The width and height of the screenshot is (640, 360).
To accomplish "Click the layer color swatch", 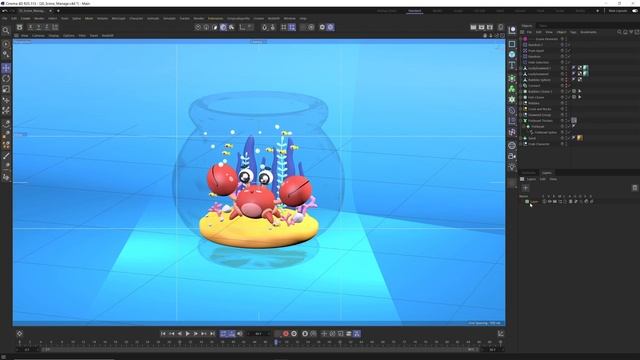I will 527,201.
